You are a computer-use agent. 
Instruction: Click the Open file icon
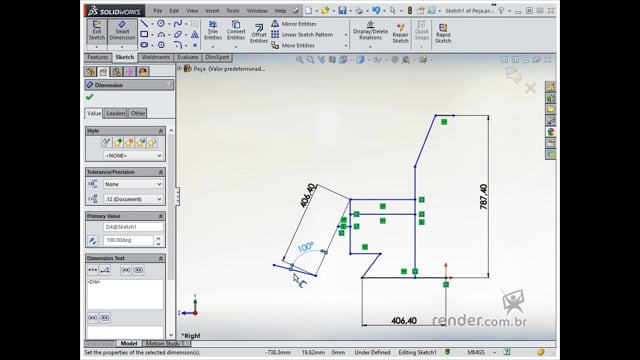325,11
